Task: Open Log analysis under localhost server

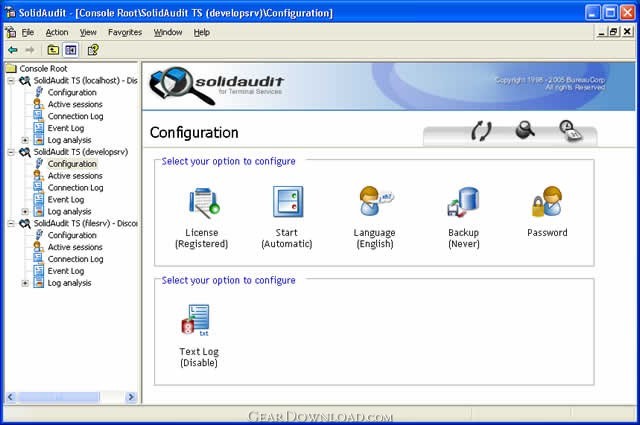Action: [69, 140]
